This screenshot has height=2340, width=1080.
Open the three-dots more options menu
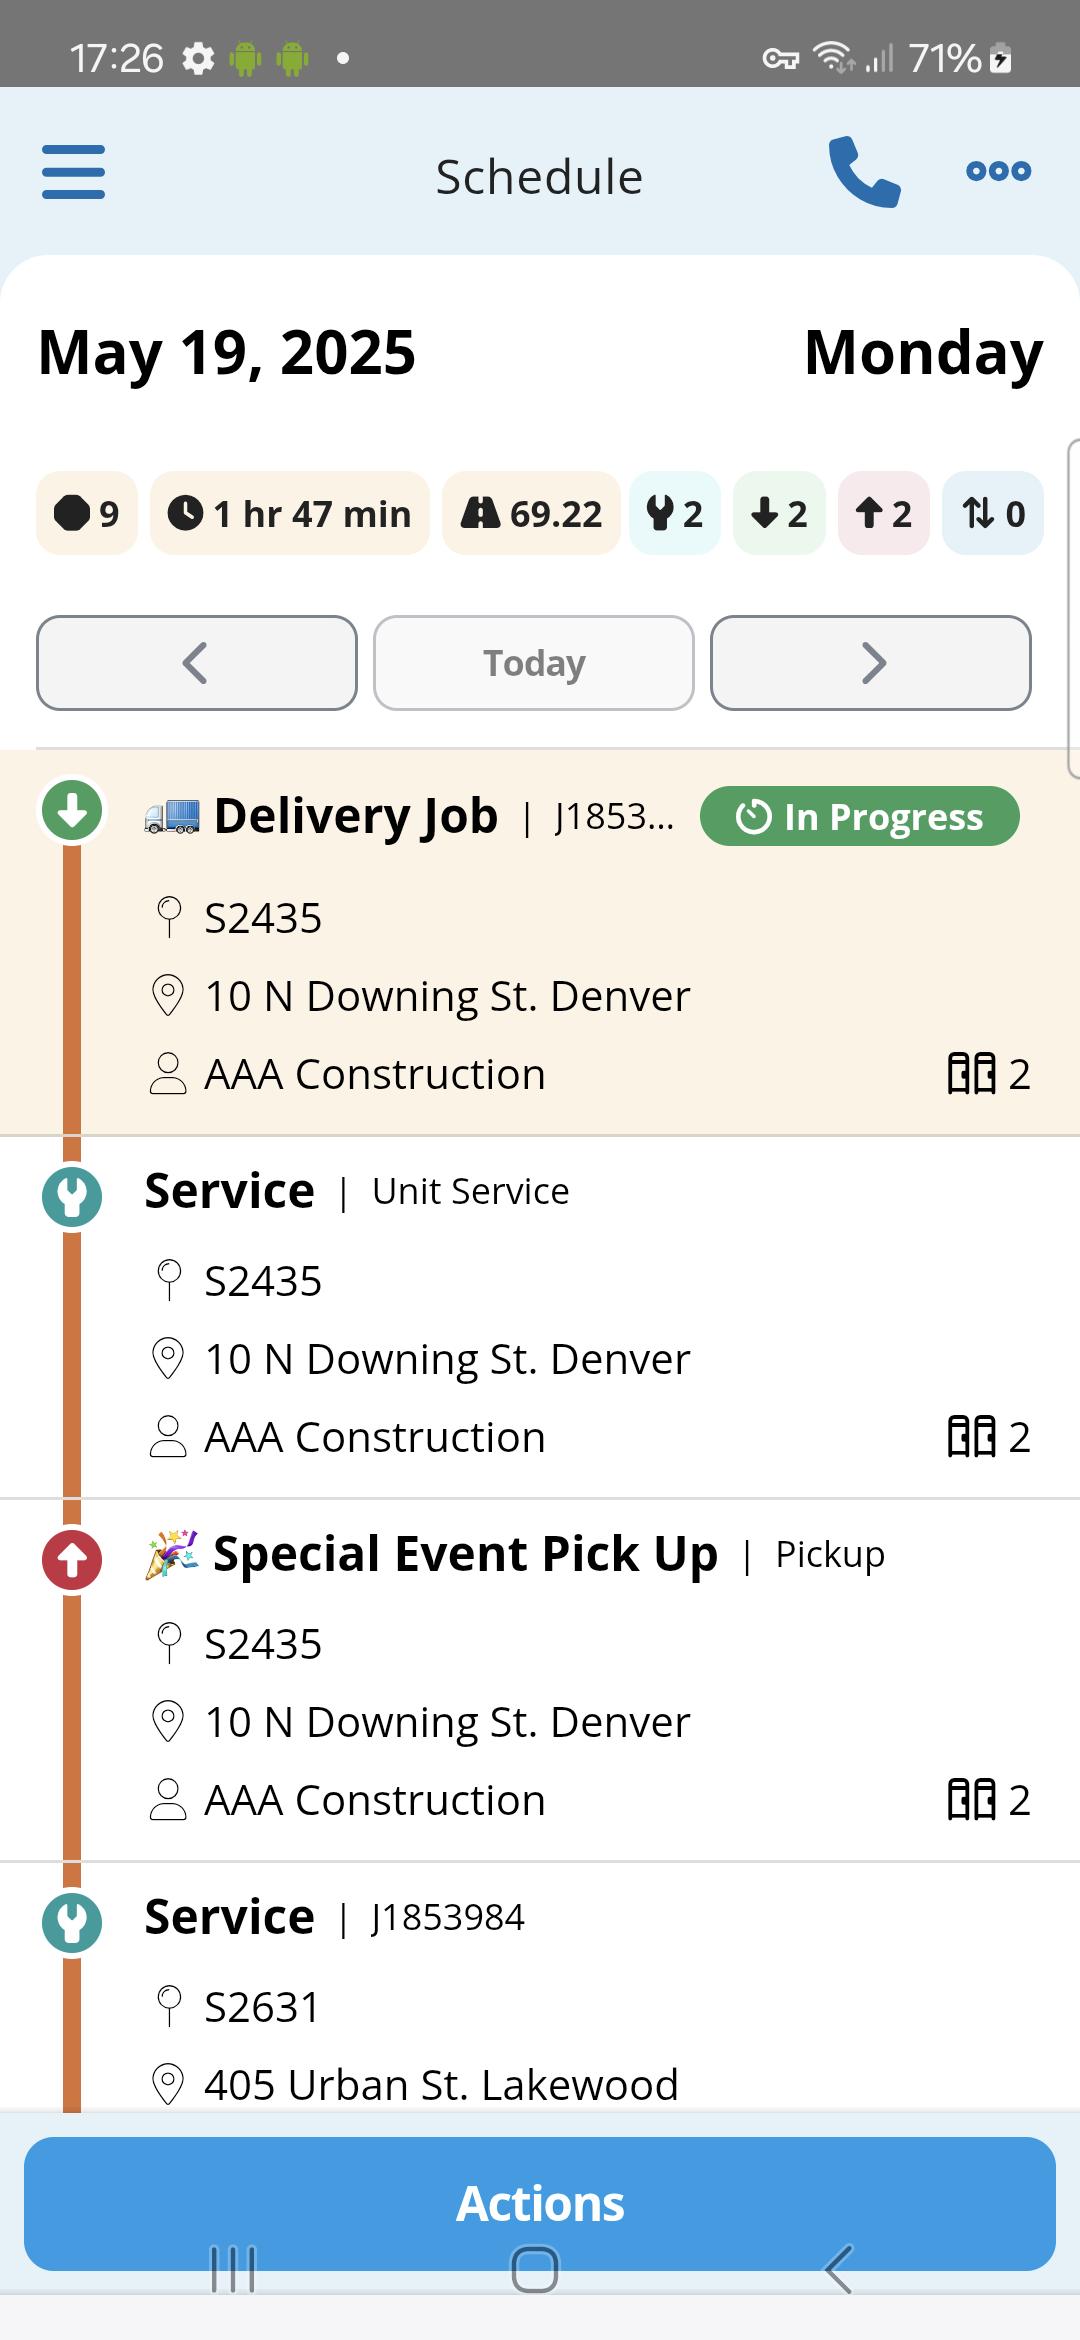pos(998,171)
